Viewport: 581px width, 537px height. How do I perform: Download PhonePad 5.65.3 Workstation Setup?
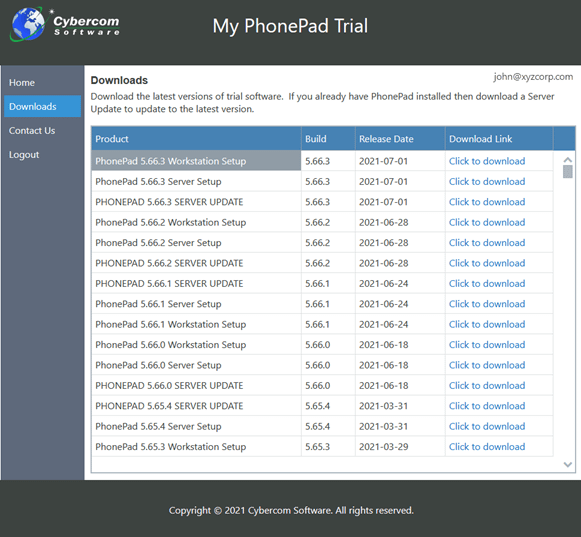(x=487, y=447)
